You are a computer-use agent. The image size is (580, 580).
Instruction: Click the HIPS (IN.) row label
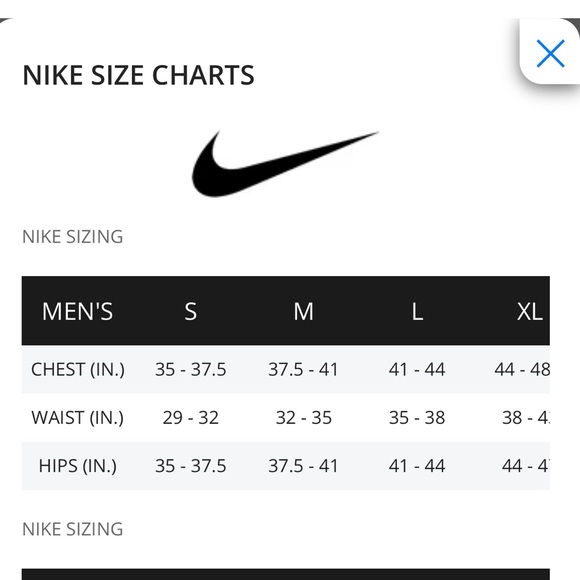pyautogui.click(x=78, y=466)
